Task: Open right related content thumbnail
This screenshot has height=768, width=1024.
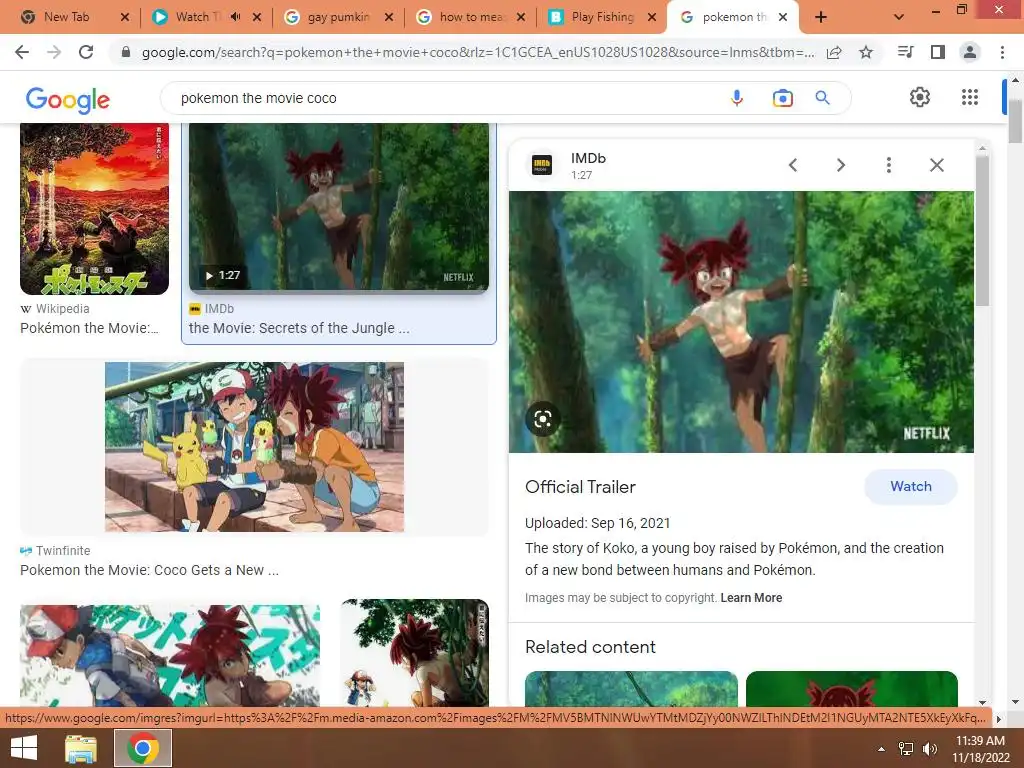Action: [852, 688]
